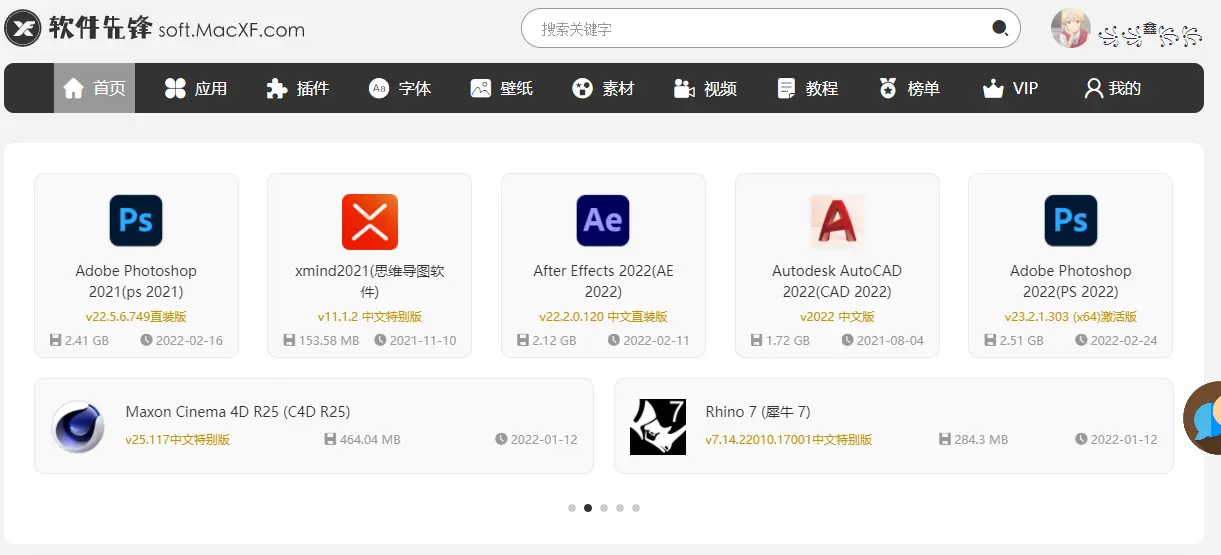
Task: Select the fourth carousel page dot
Action: point(620,508)
